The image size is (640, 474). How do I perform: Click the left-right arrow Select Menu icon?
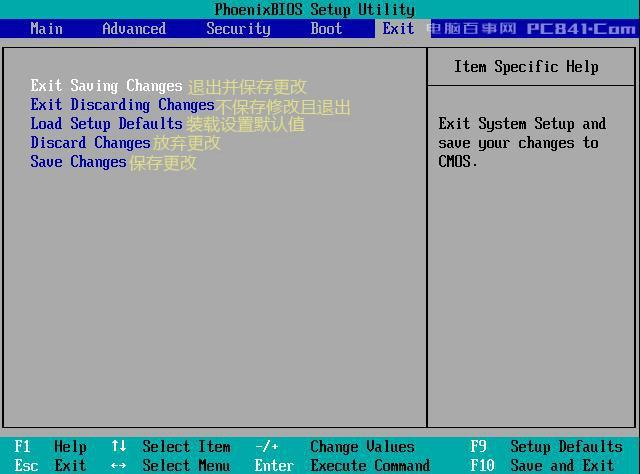pyautogui.click(x=119, y=465)
